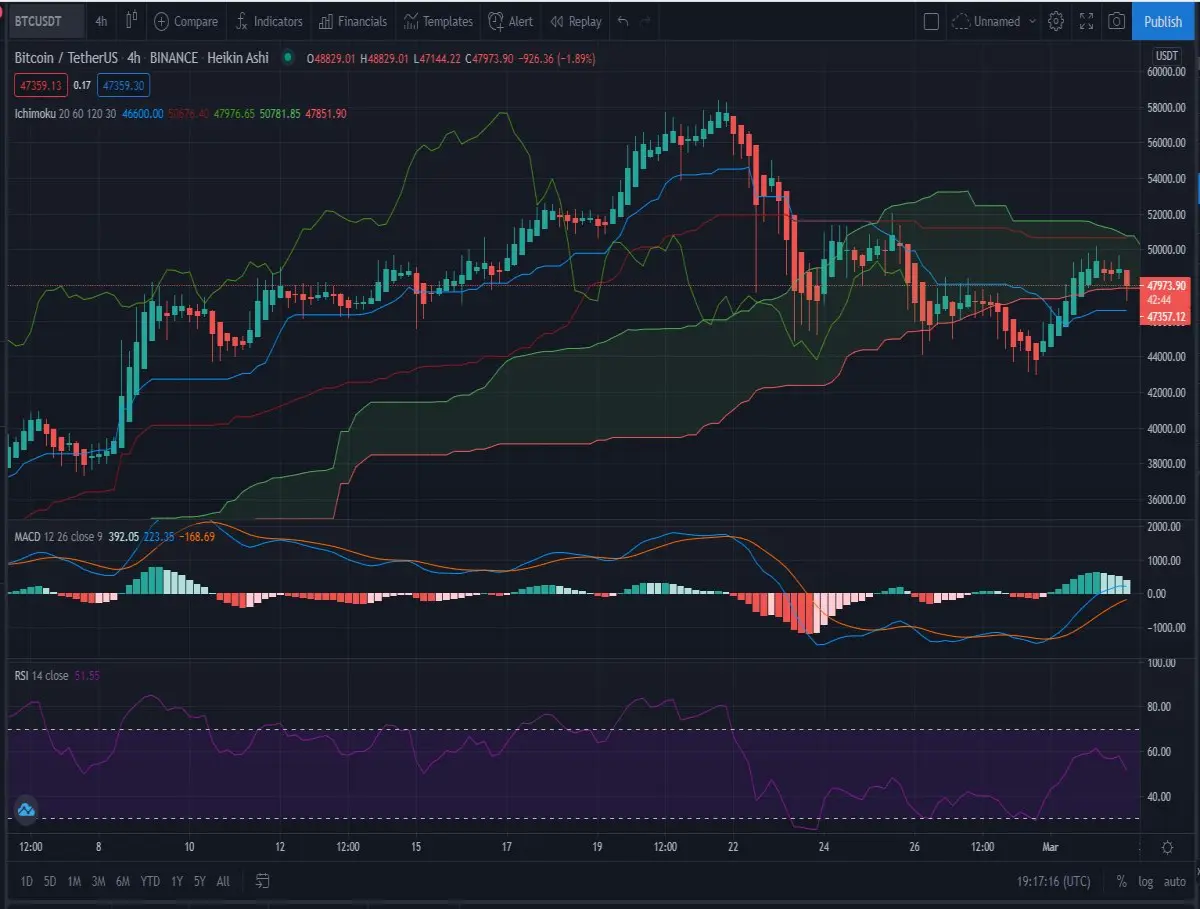
Task: Toggle auto scale mode
Action: click(x=1175, y=882)
